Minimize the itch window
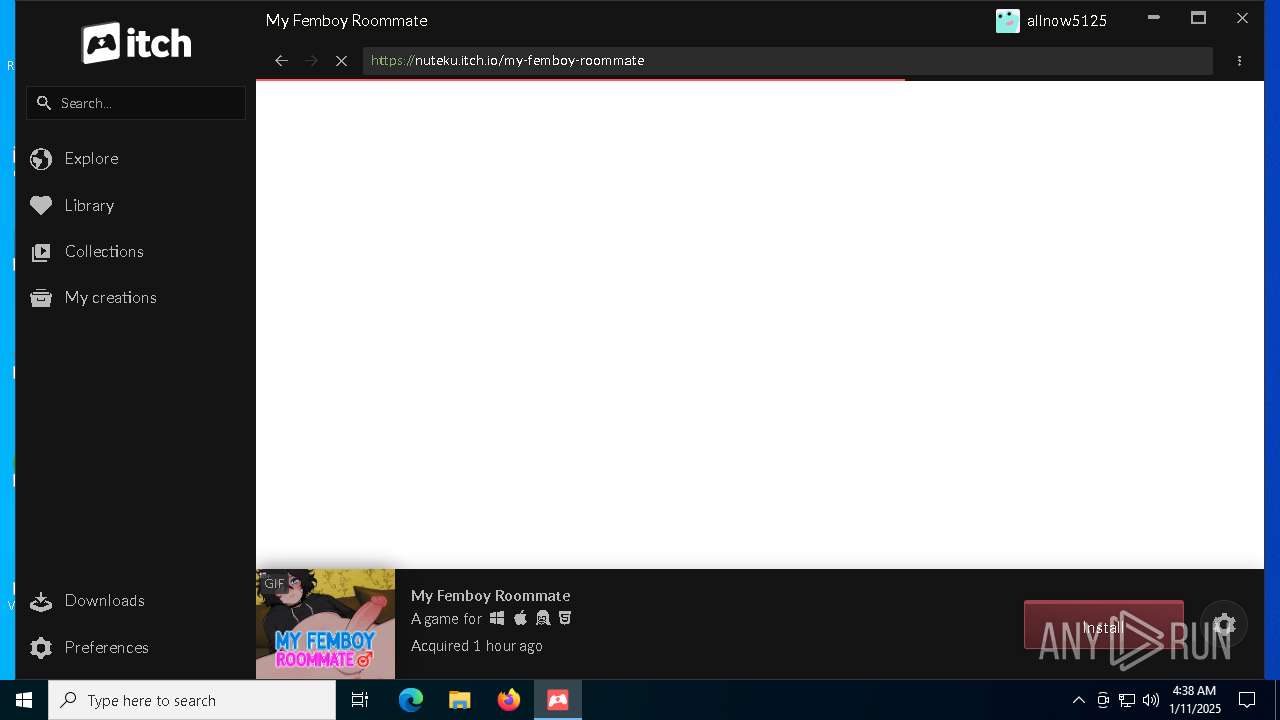Screen dimensions: 1280x720 click(x=1153, y=18)
